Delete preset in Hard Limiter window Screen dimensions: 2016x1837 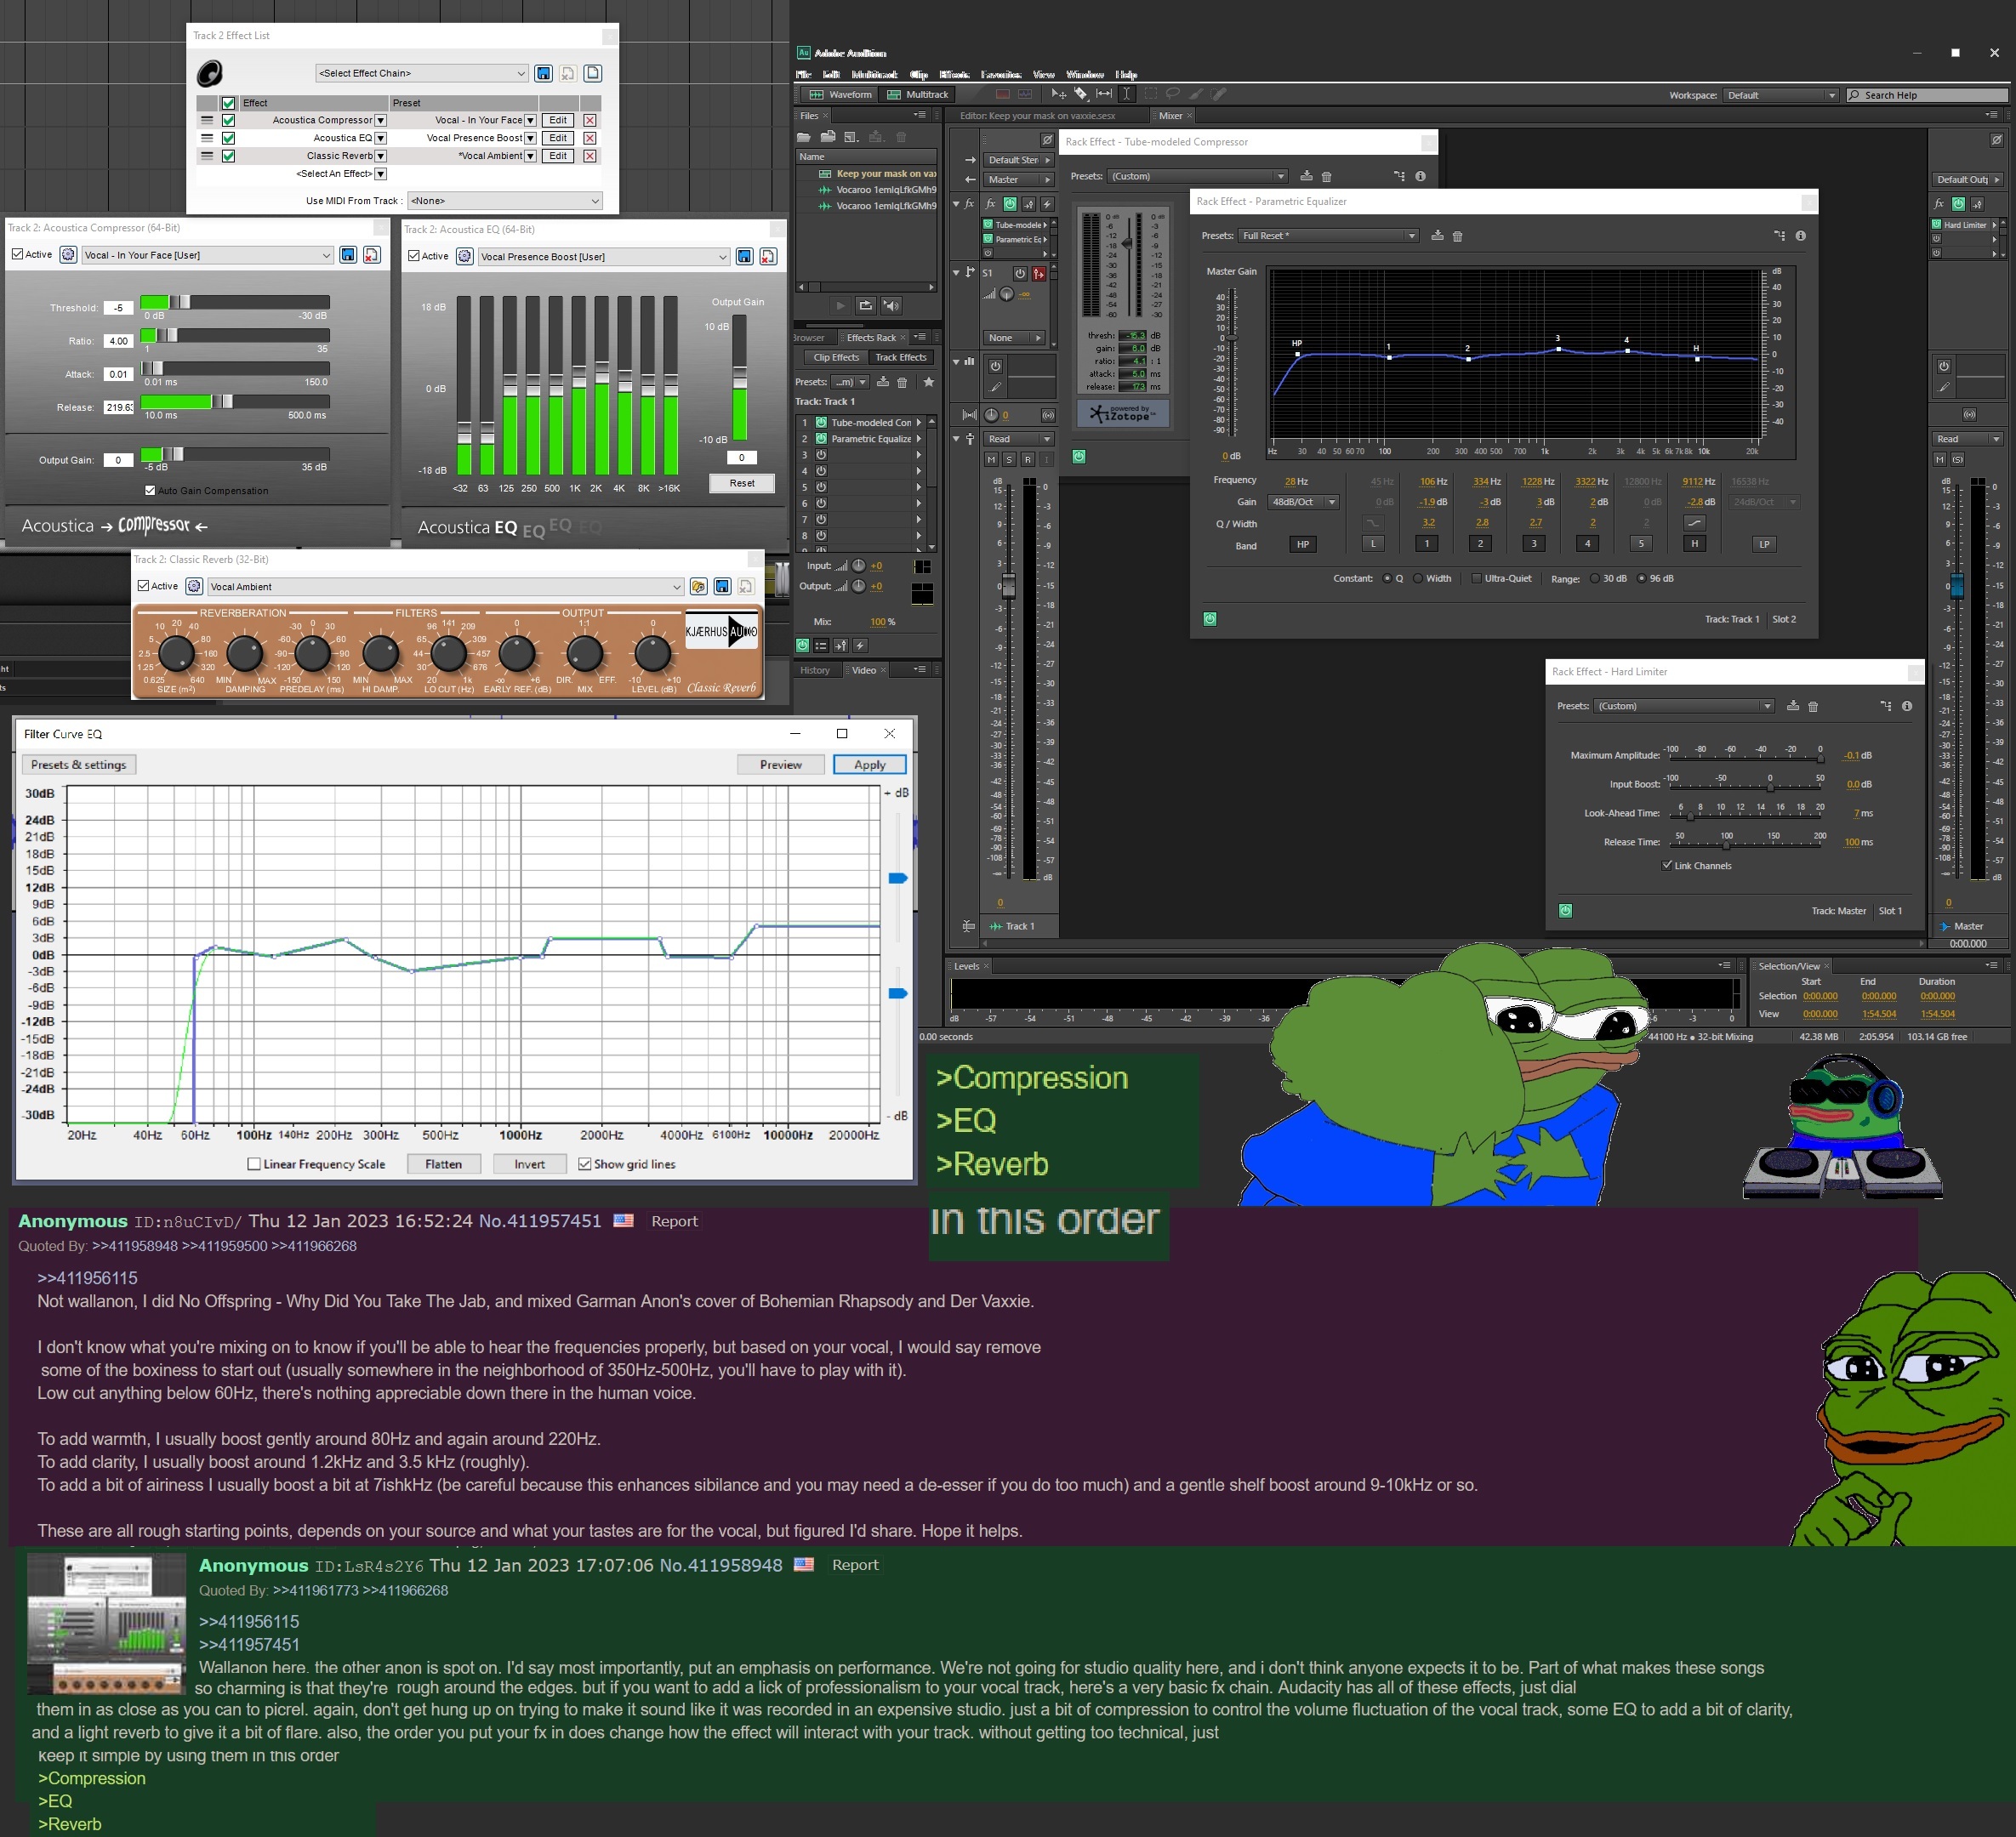tap(1813, 706)
